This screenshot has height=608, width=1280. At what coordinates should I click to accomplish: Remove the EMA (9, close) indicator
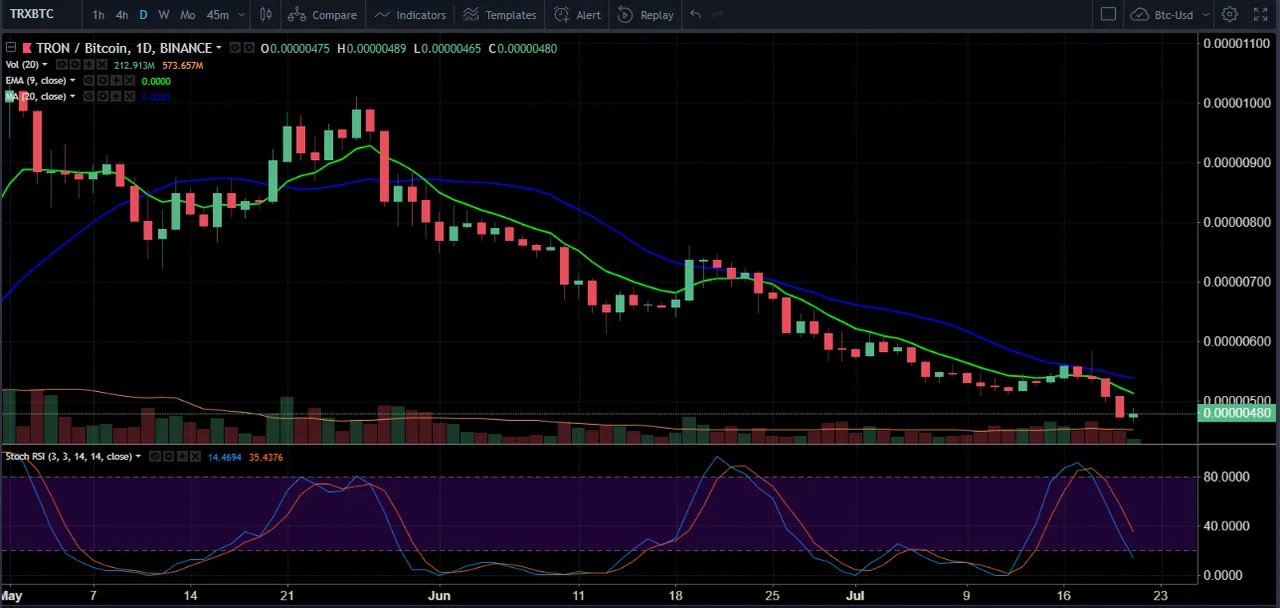(x=129, y=80)
